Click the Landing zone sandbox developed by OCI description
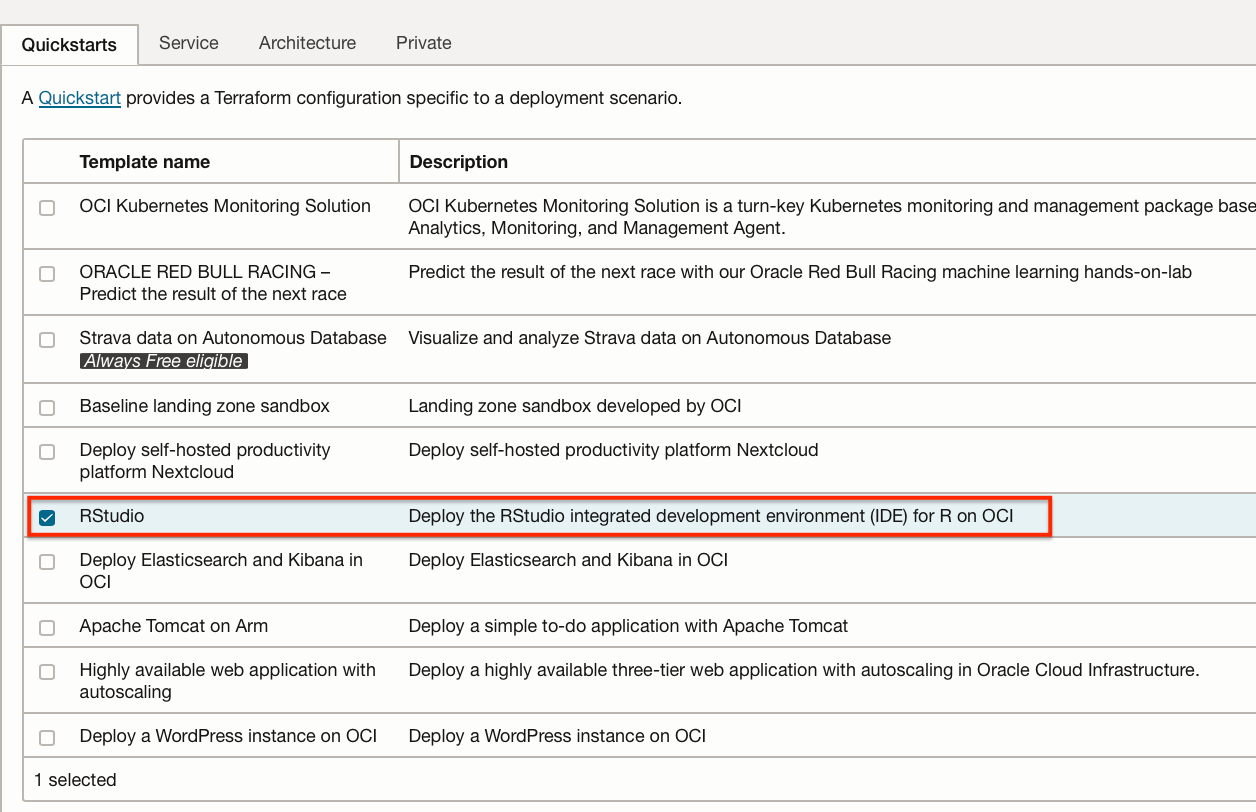Image resolution: width=1256 pixels, height=812 pixels. 575,406
